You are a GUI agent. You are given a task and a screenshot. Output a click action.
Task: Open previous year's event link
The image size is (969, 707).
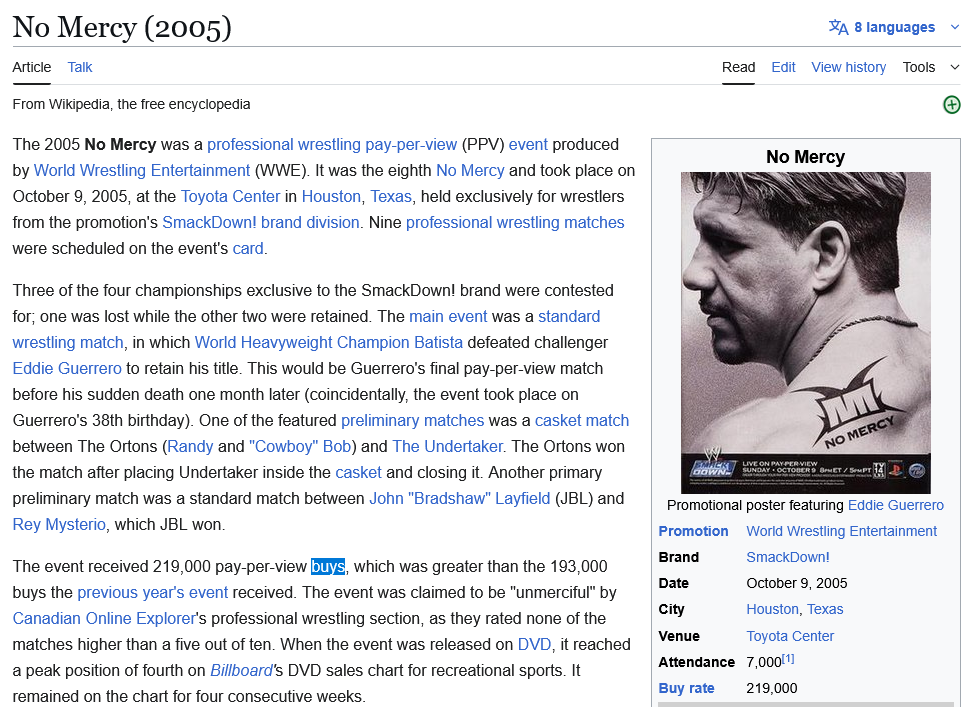pos(153,592)
